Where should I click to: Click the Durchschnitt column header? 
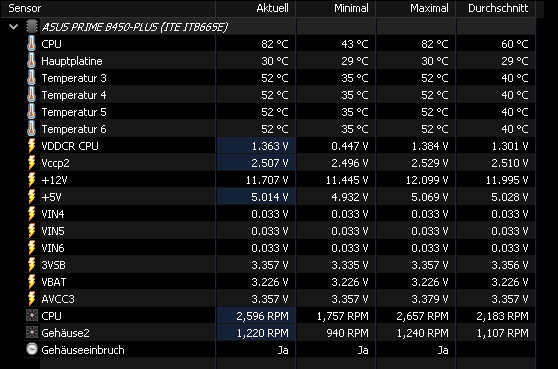(x=496, y=8)
